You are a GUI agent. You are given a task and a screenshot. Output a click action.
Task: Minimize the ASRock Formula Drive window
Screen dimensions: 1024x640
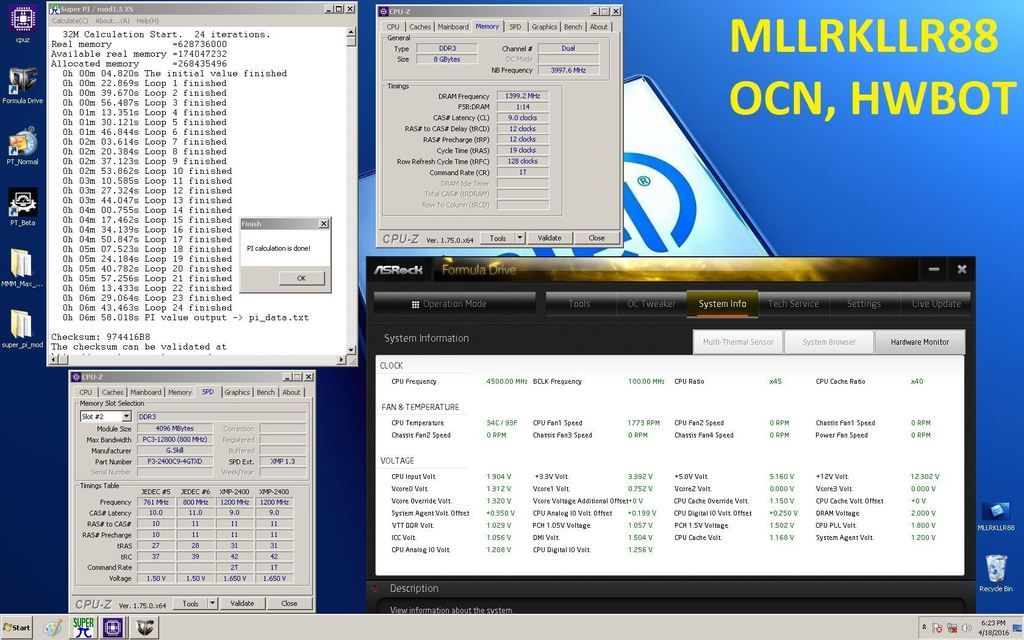click(934, 269)
